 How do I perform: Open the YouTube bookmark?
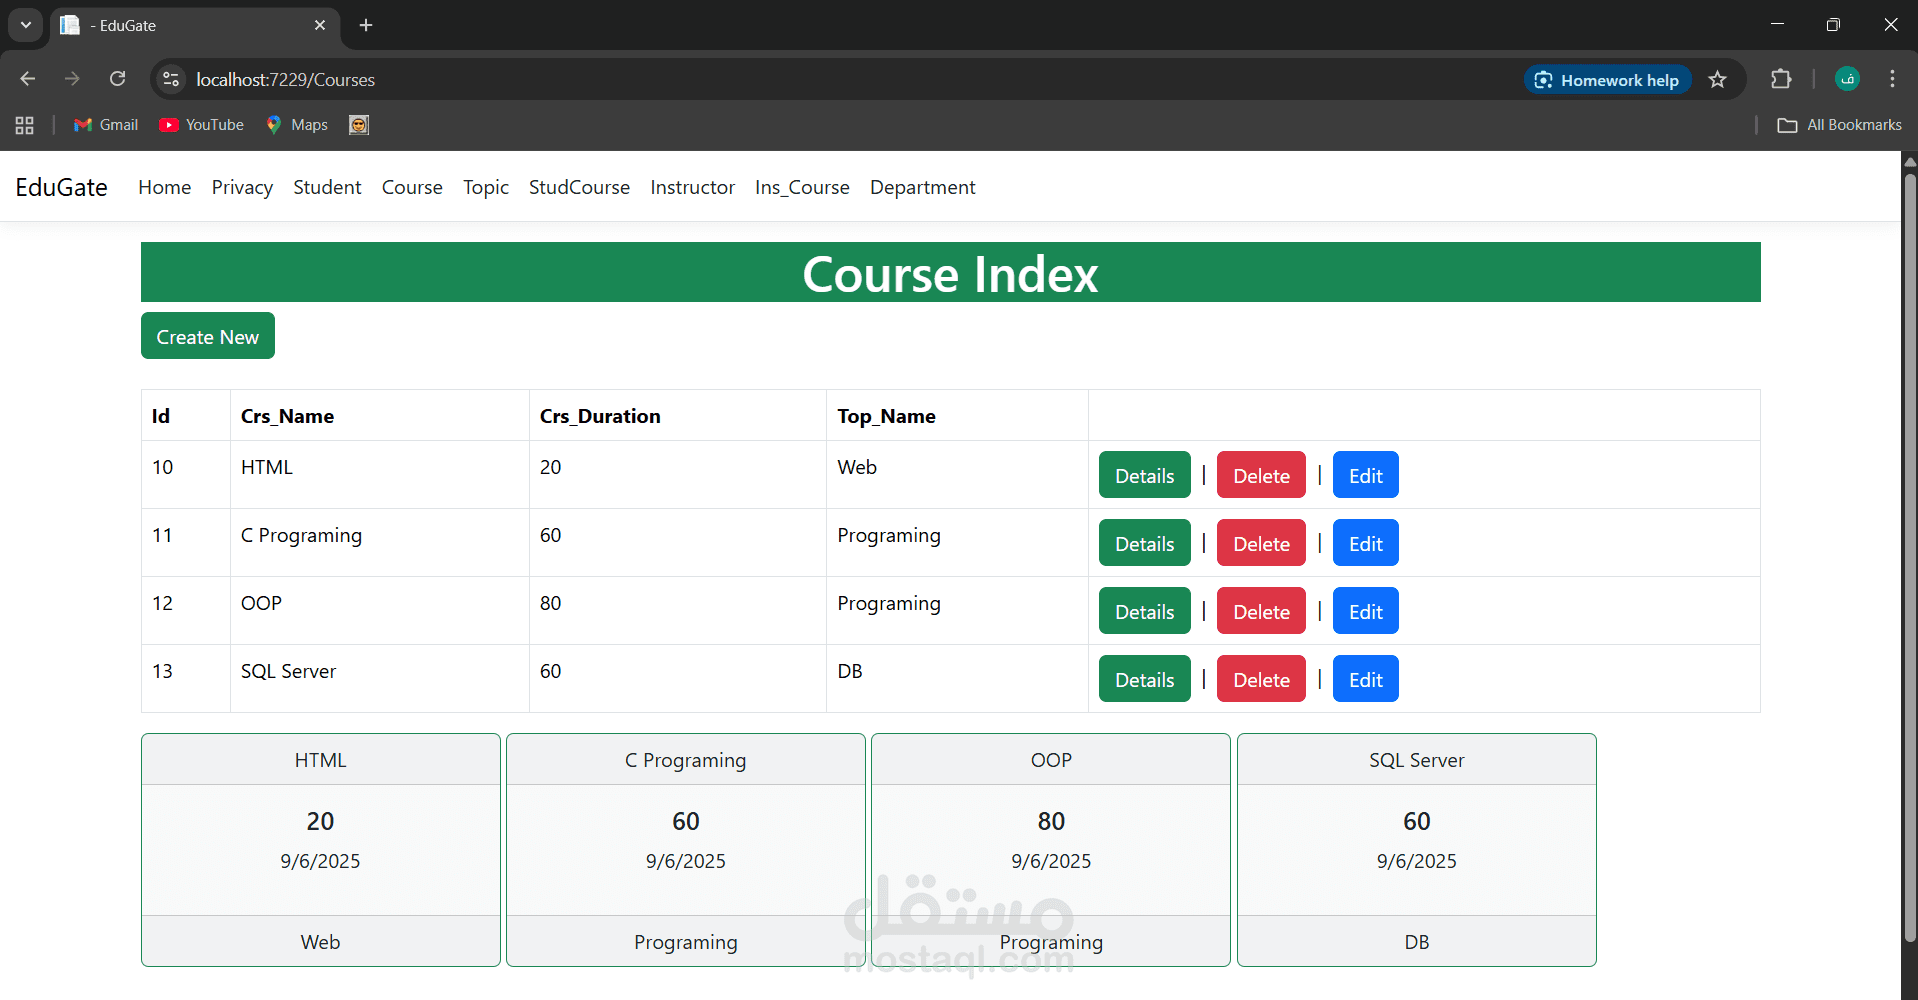(201, 125)
